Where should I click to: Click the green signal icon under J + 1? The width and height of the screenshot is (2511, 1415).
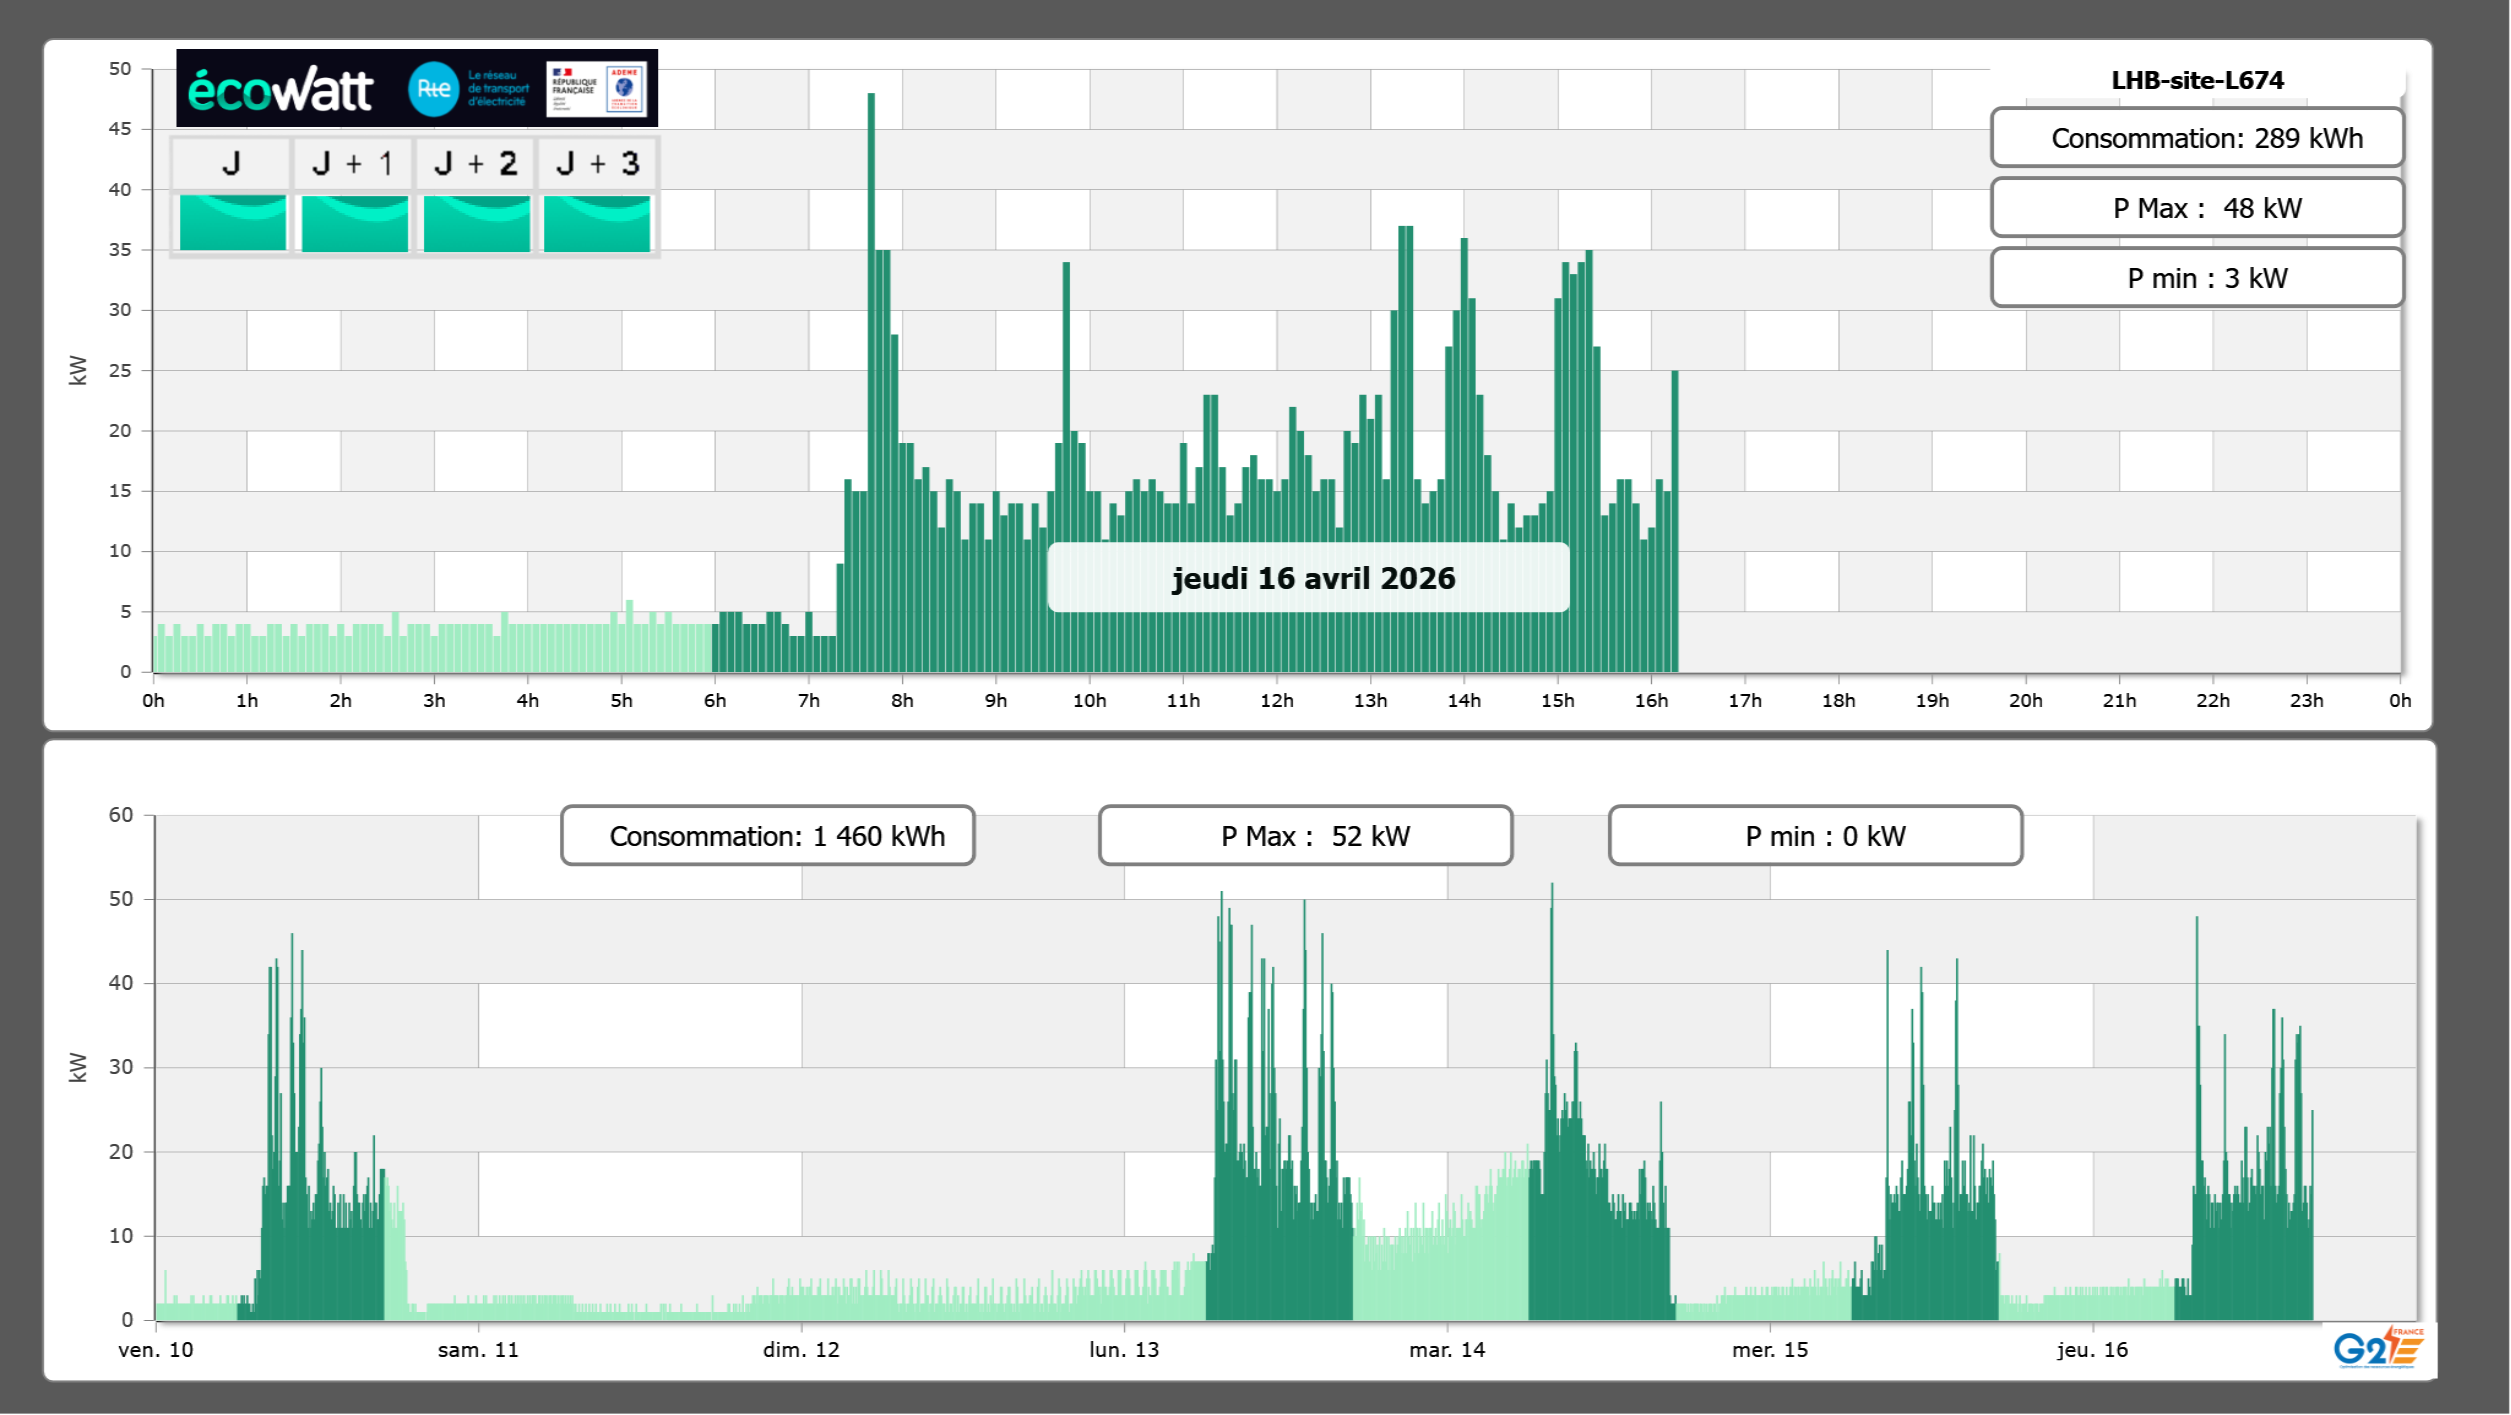[x=354, y=222]
